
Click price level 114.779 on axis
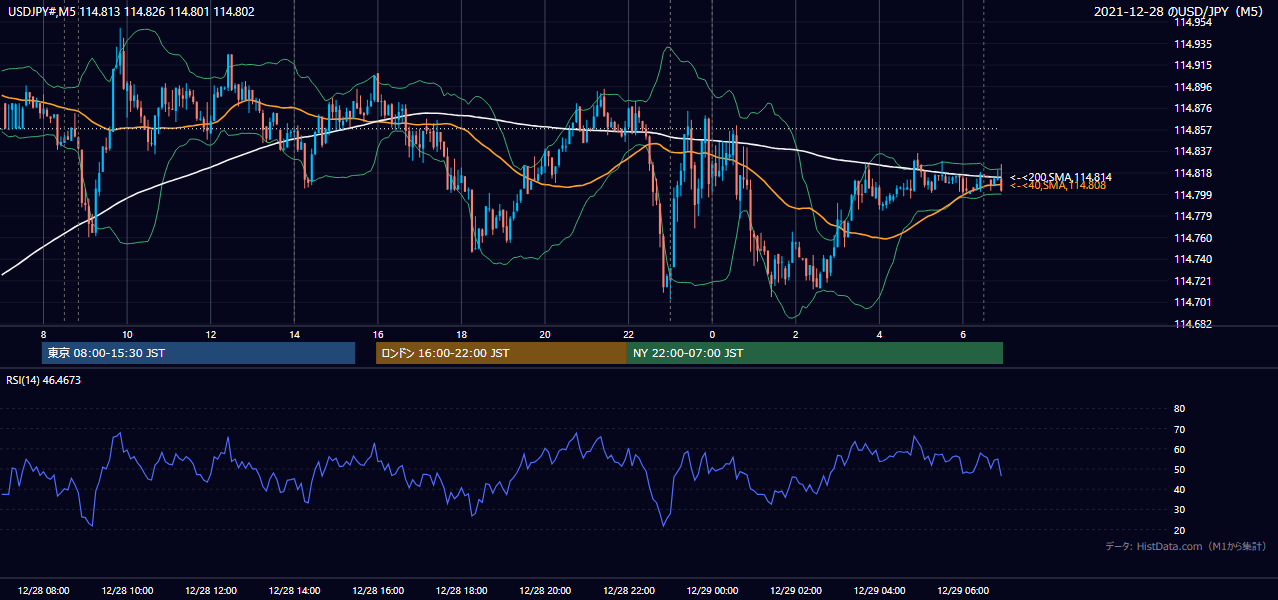click(x=1192, y=216)
